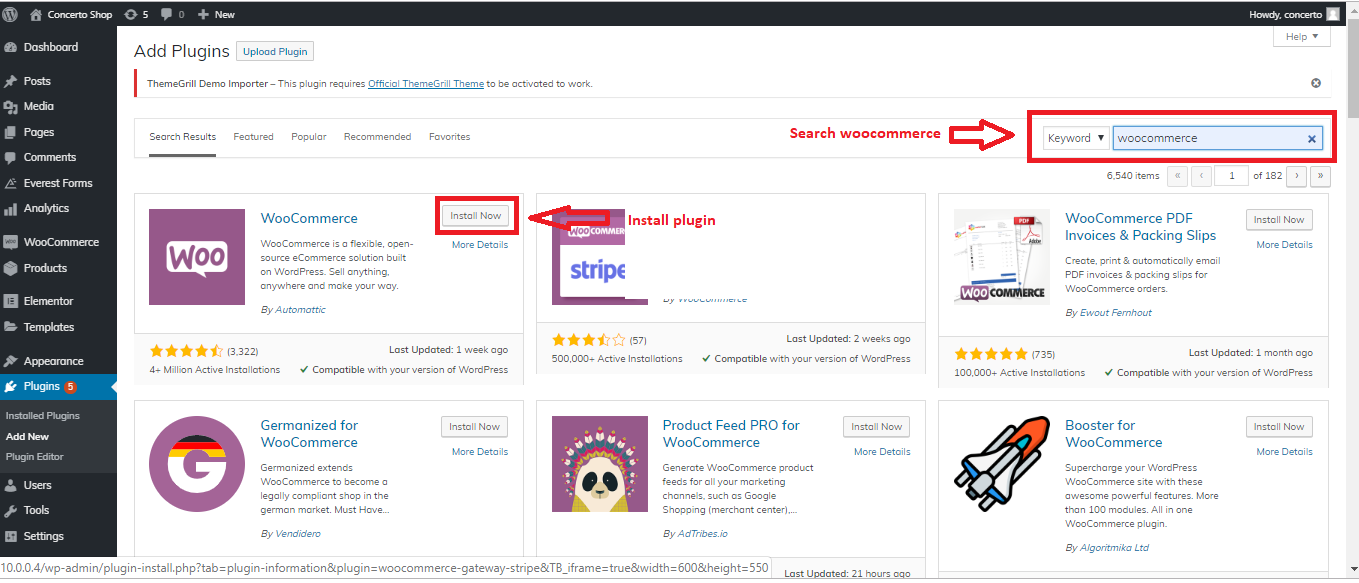Click the Appearance paintbrush icon in sidebar

tap(11, 361)
